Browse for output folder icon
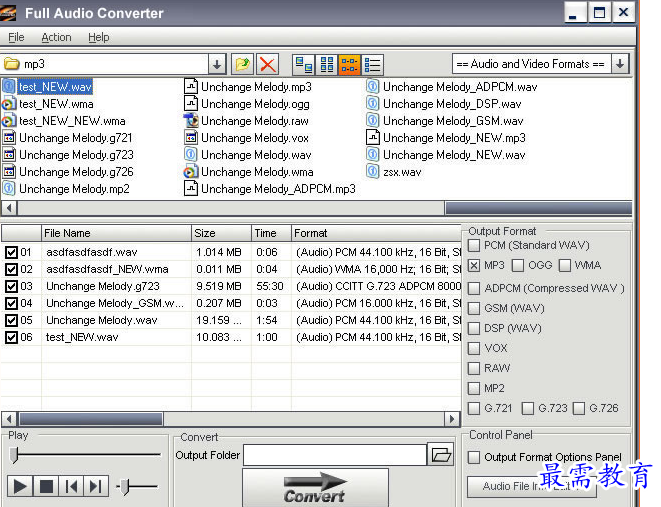The height and width of the screenshot is (507, 661). click(441, 455)
